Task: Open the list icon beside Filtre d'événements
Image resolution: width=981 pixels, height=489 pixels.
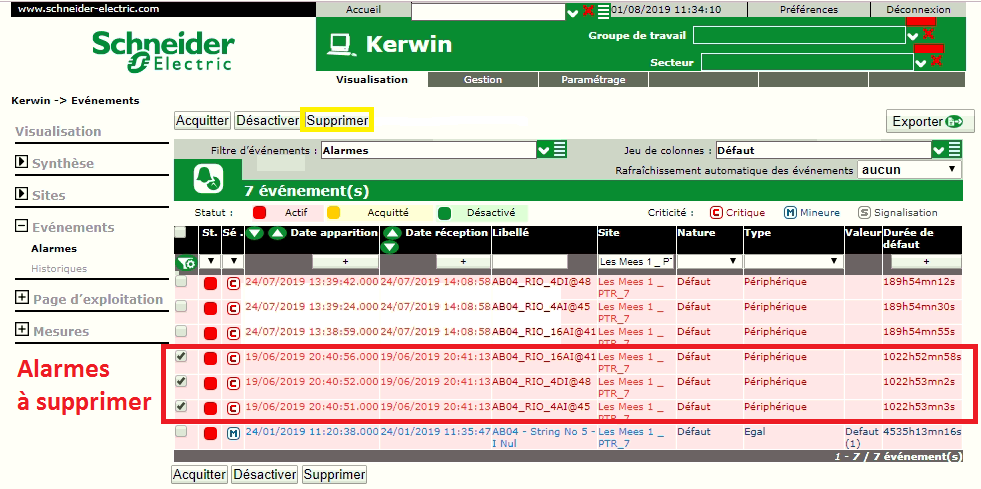Action: pyautogui.click(x=560, y=150)
